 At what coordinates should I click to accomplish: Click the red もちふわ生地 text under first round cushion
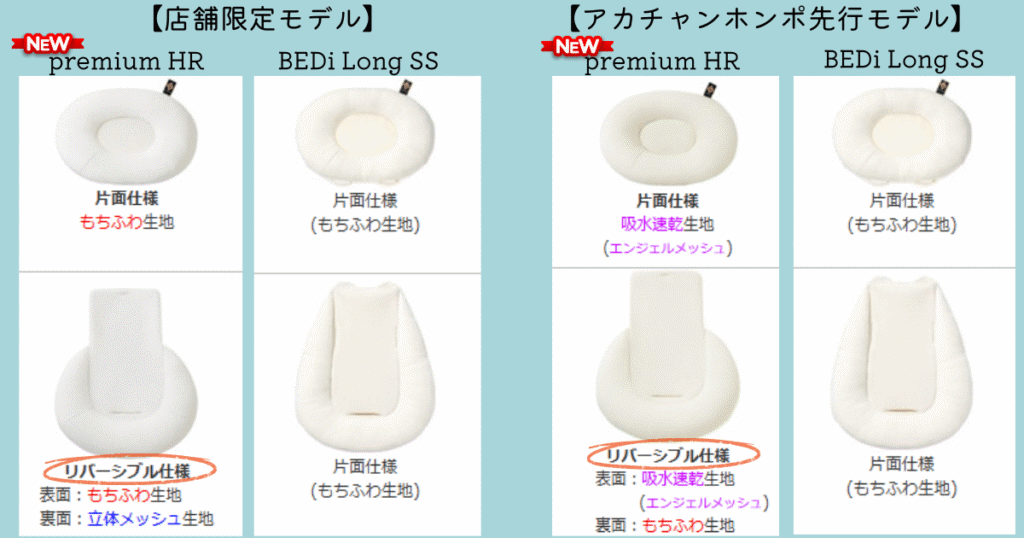[x=127, y=222]
